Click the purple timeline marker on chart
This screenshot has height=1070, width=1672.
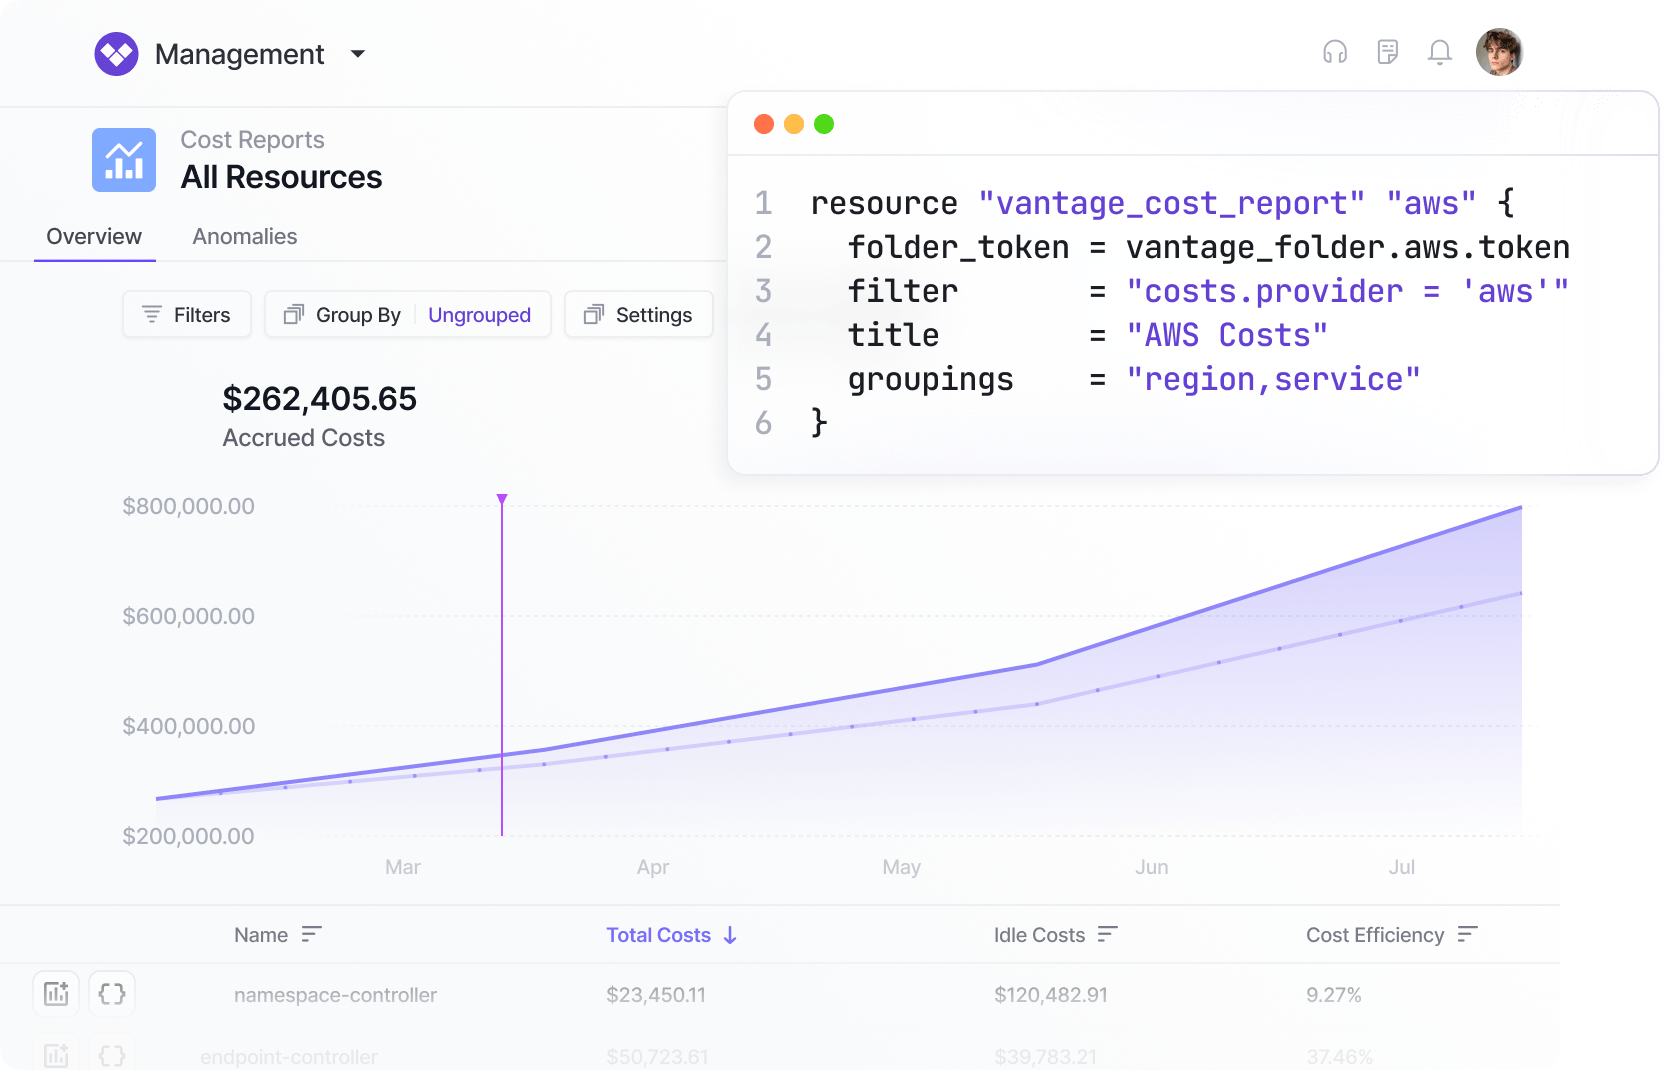pos(502,500)
